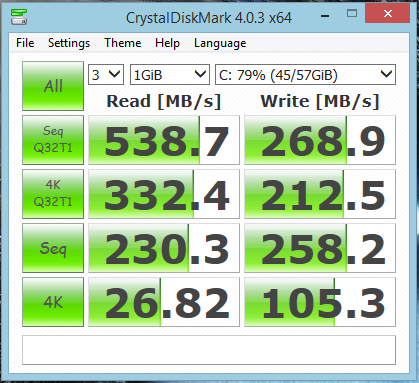Minimize the CrystalDiskMark window

click(x=325, y=15)
